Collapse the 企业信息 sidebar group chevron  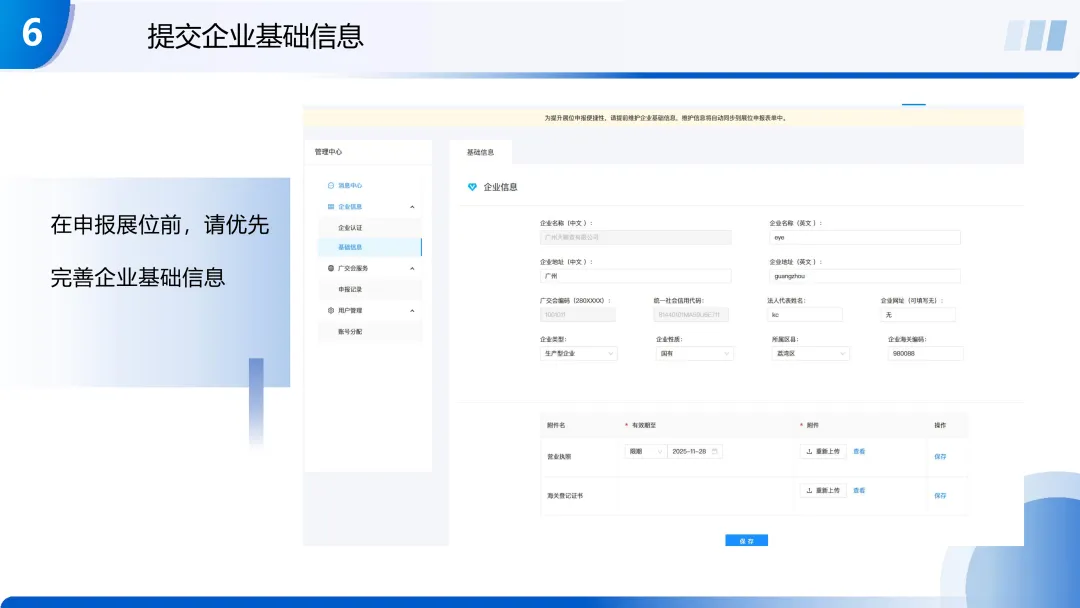point(412,207)
